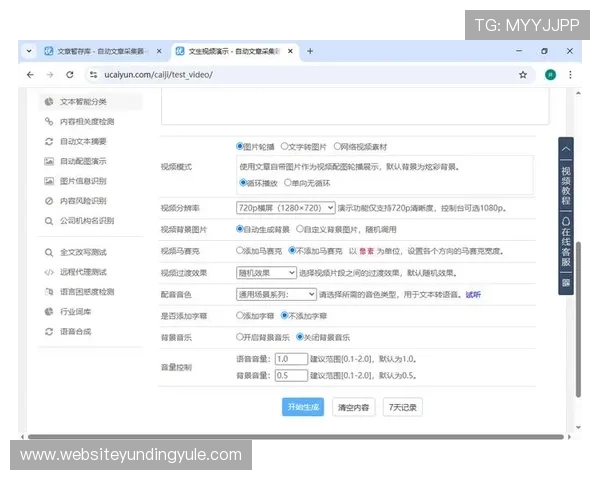Click the browser back arrow
Screen dimensions: 600x480
pos(30,75)
